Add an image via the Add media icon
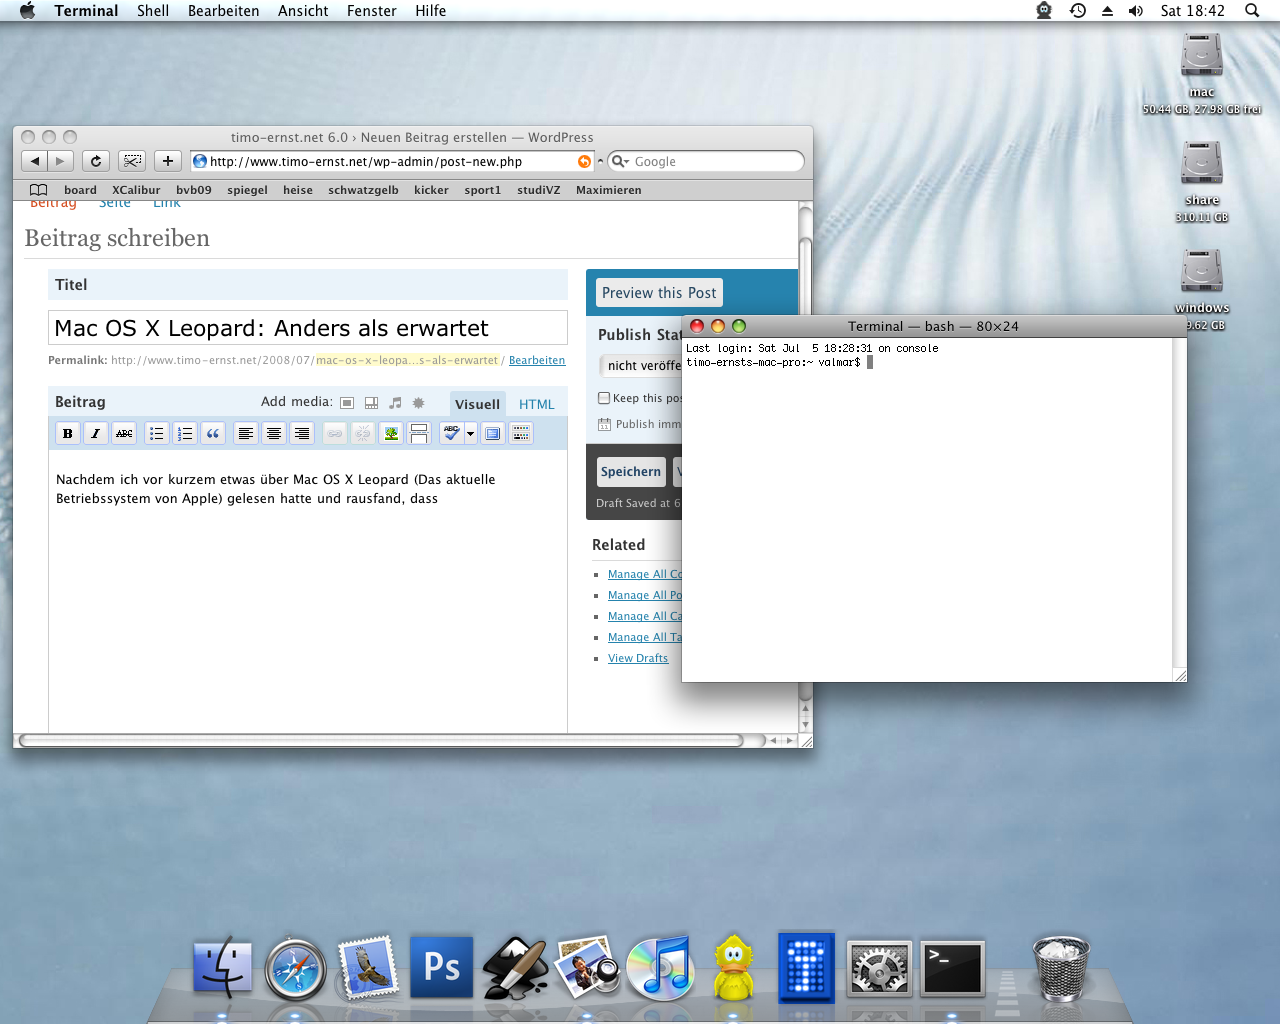 pyautogui.click(x=347, y=402)
